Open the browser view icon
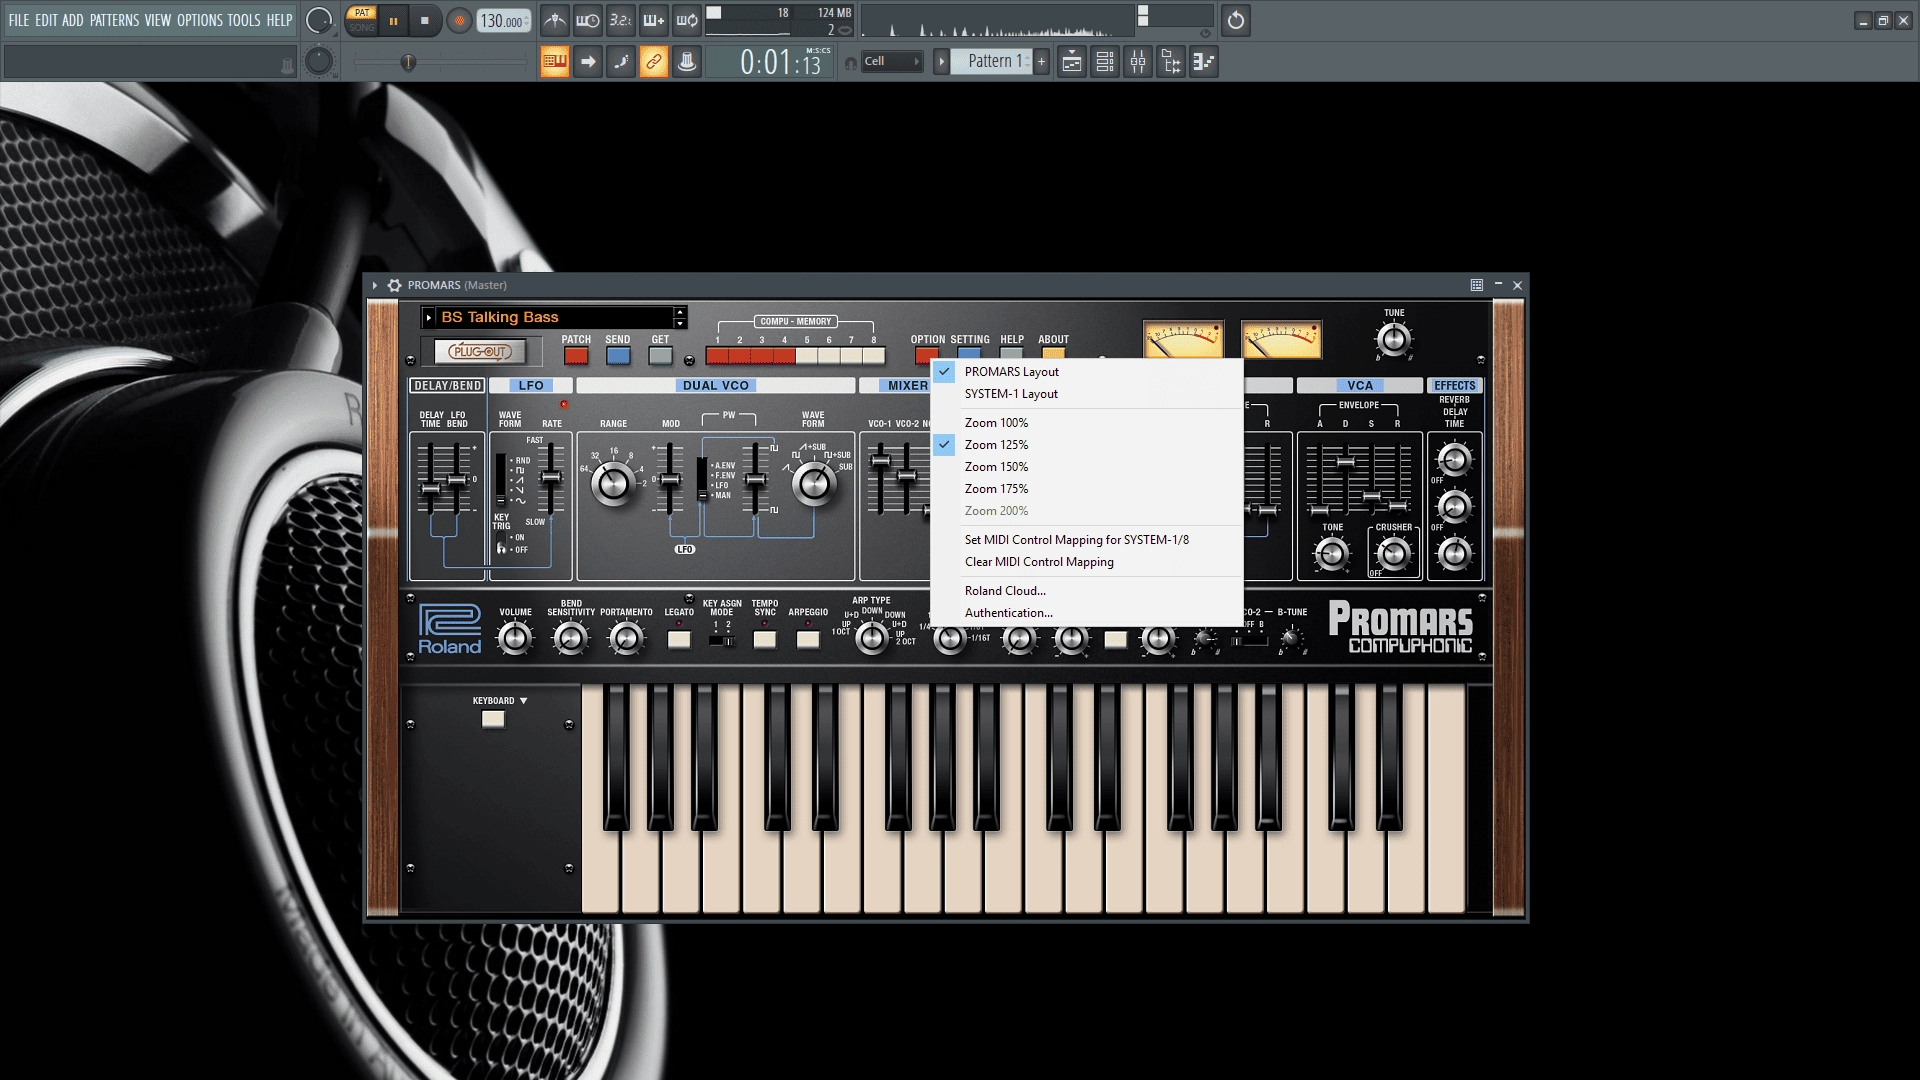The image size is (1920, 1080). pos(1171,62)
